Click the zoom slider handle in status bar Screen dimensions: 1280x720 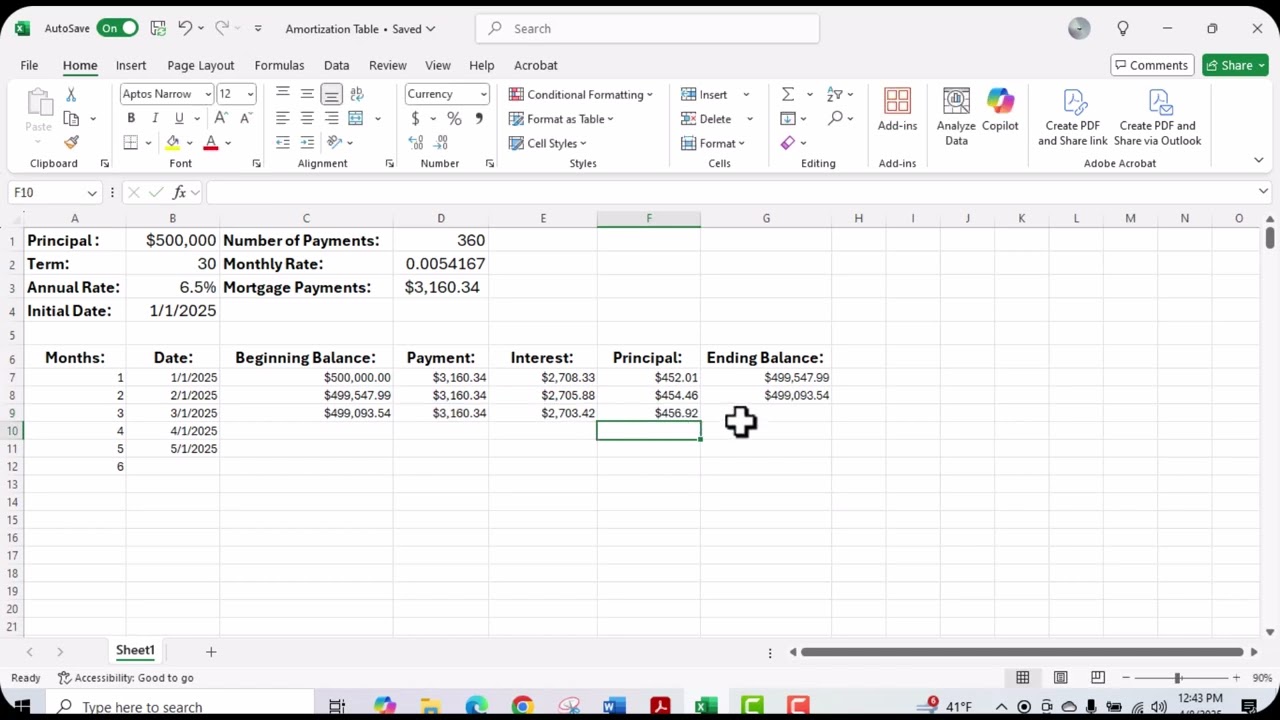tap(1178, 678)
